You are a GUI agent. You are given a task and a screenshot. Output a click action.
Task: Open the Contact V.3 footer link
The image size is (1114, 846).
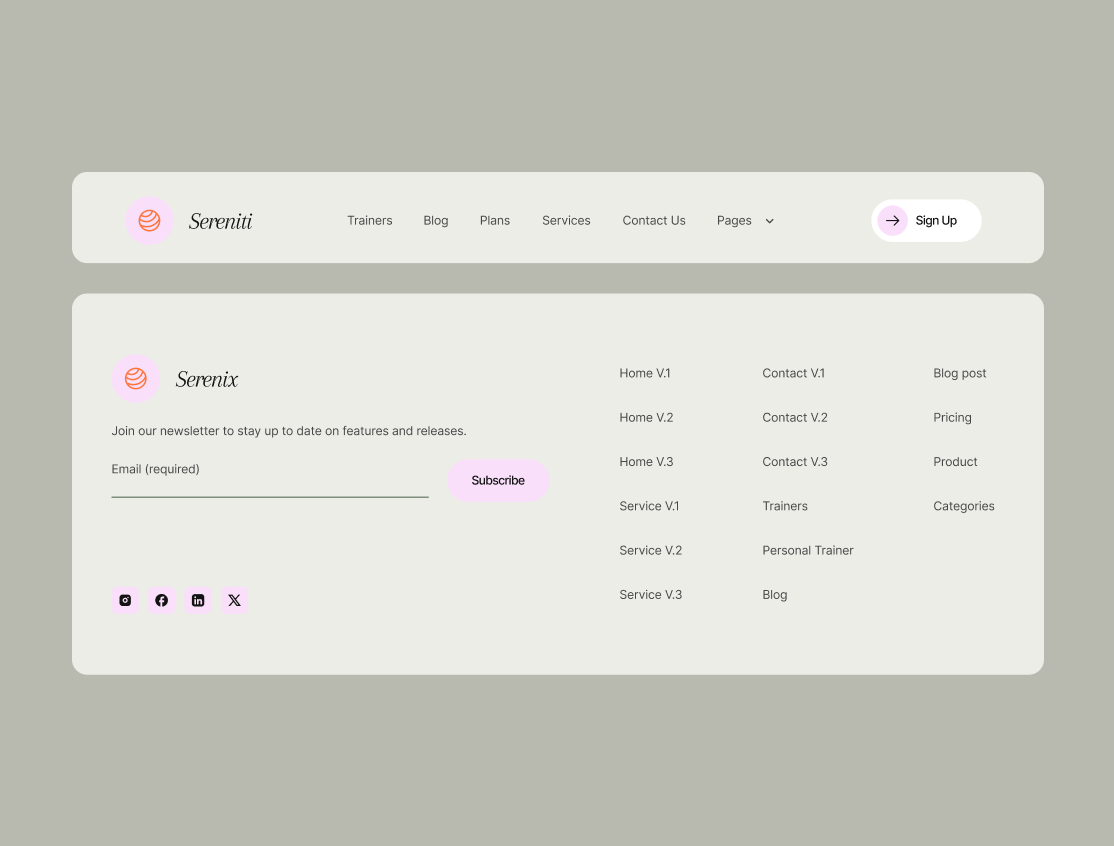click(x=794, y=462)
